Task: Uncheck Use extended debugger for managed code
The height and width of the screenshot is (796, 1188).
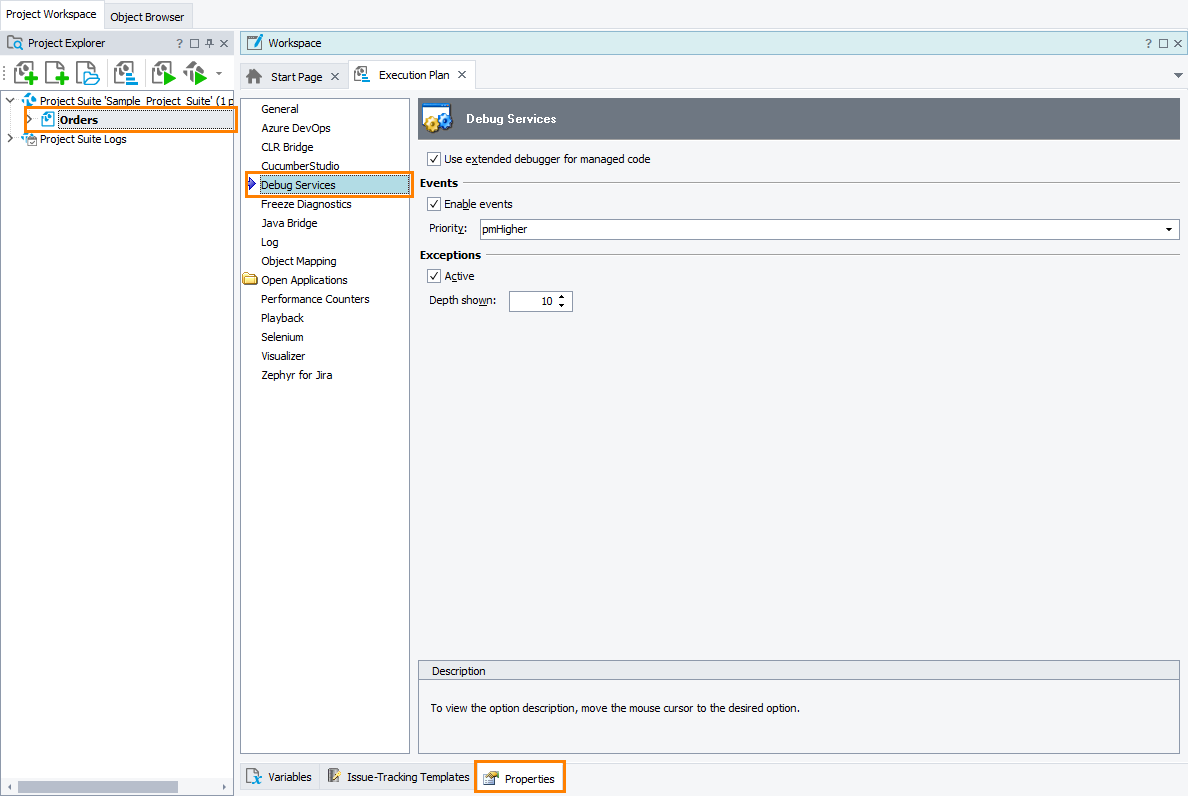Action: click(434, 159)
